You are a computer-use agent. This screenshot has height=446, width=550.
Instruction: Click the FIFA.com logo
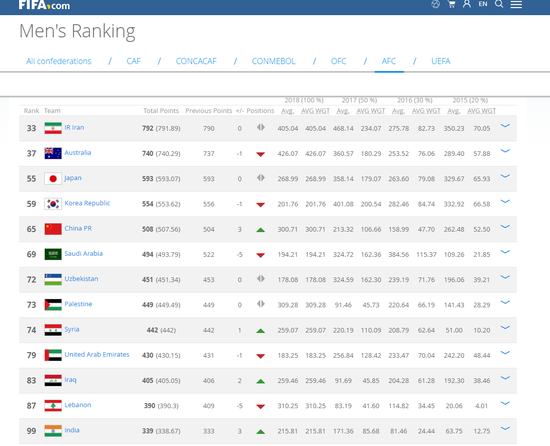tap(44, 5)
